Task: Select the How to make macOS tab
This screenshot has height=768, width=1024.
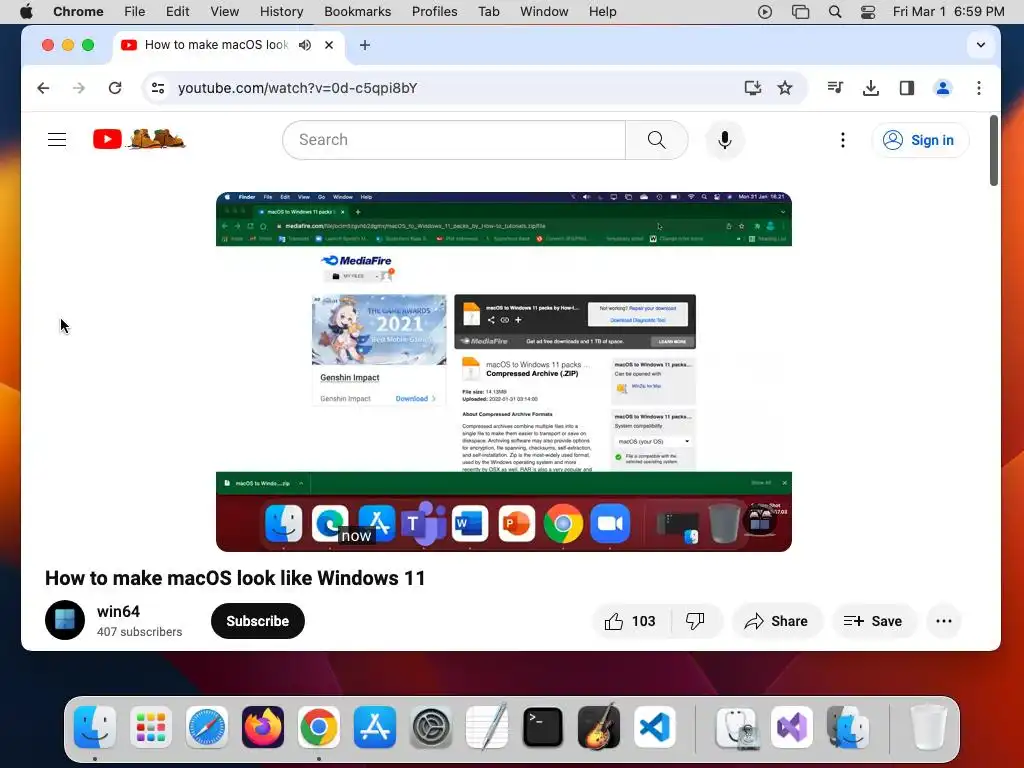Action: point(216,45)
